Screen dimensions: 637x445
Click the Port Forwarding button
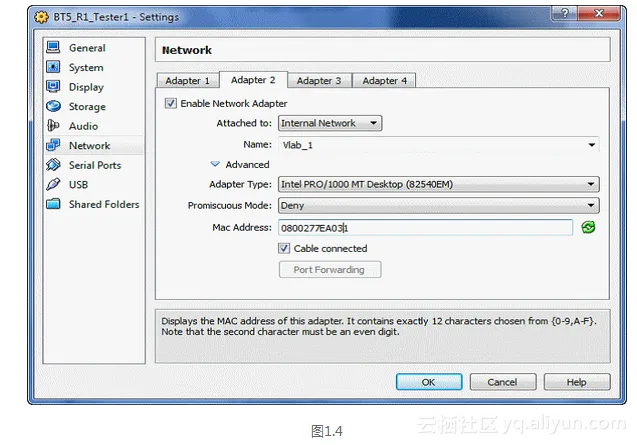point(329,269)
